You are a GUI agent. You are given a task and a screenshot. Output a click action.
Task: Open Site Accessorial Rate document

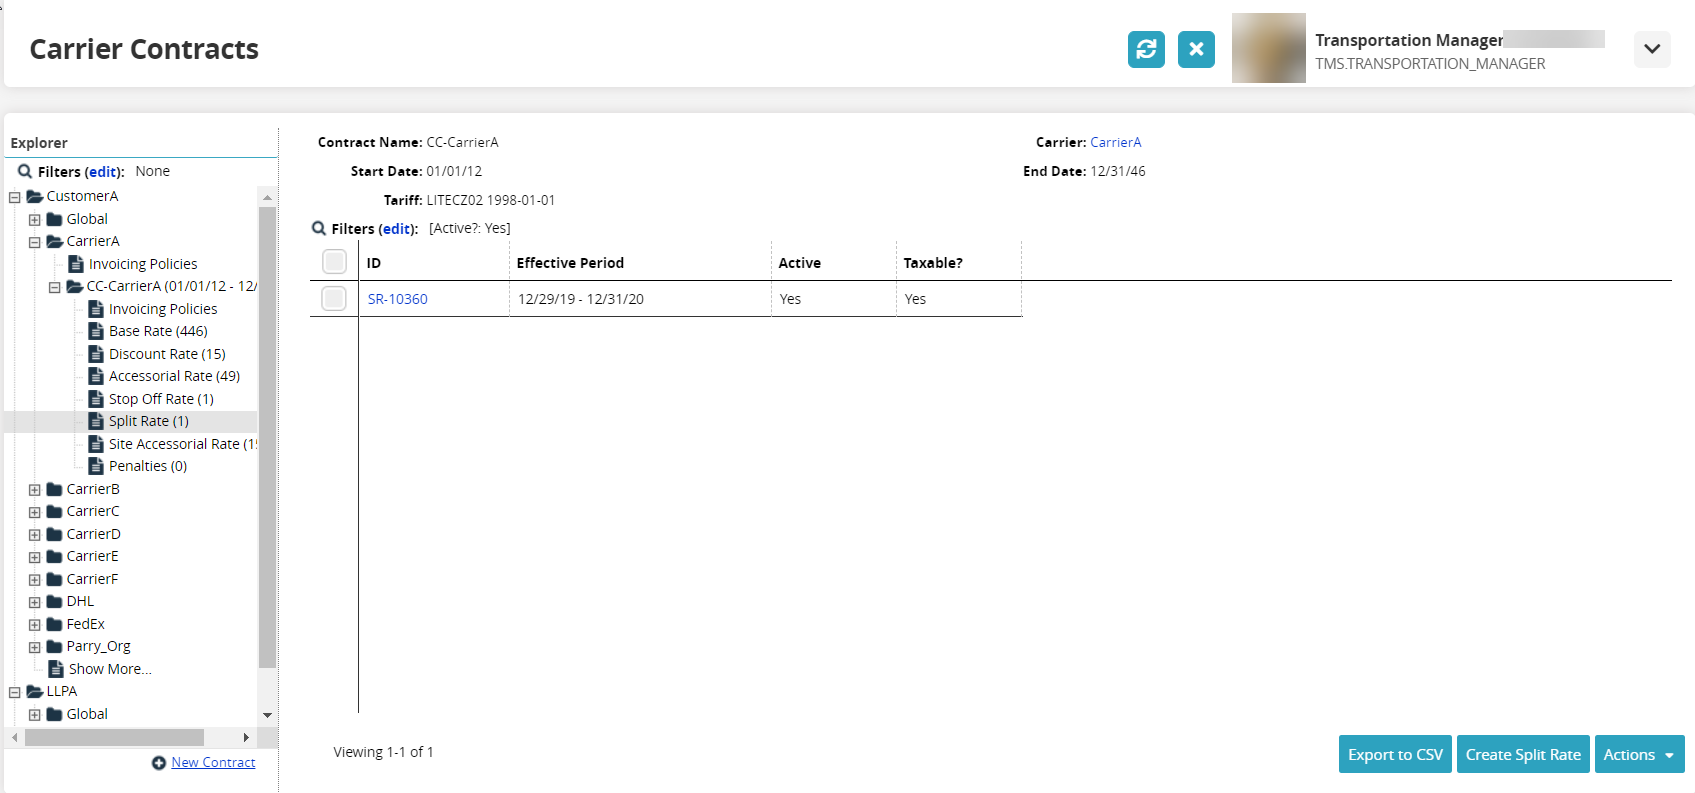tap(183, 444)
